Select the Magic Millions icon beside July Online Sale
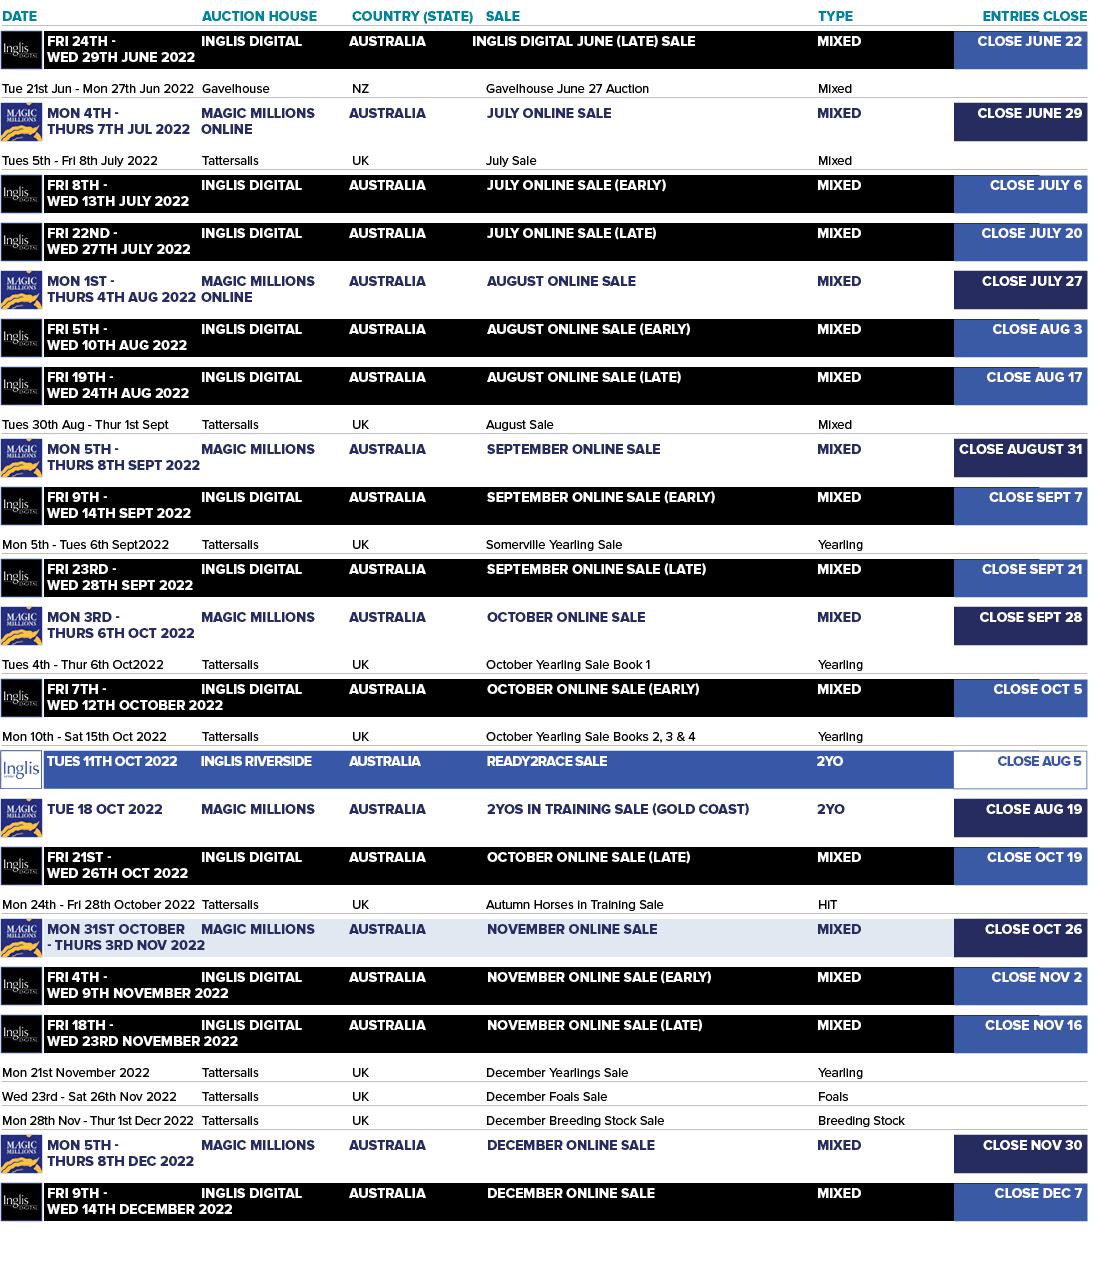The height and width of the screenshot is (1285, 1099). pyautogui.click(x=22, y=121)
